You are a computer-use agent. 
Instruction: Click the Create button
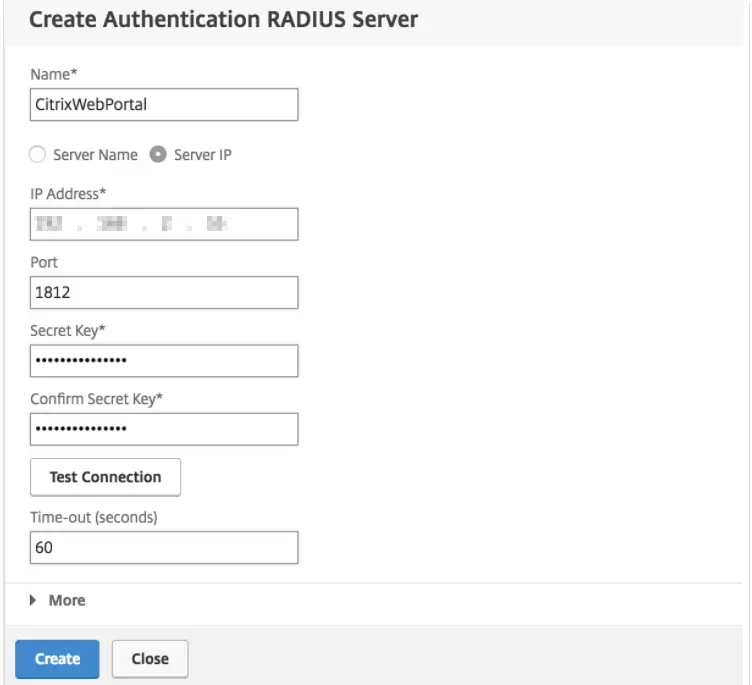tap(57, 659)
